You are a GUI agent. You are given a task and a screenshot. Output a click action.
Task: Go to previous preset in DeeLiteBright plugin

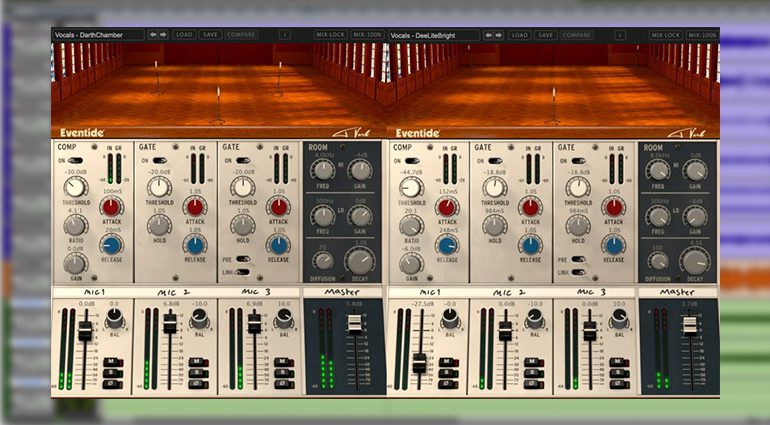[x=488, y=35]
